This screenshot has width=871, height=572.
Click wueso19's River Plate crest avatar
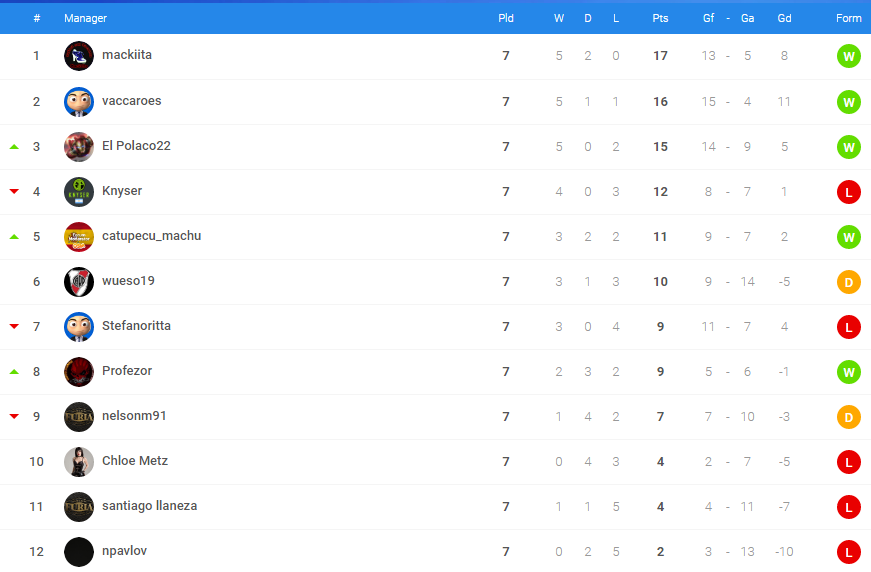(79, 282)
